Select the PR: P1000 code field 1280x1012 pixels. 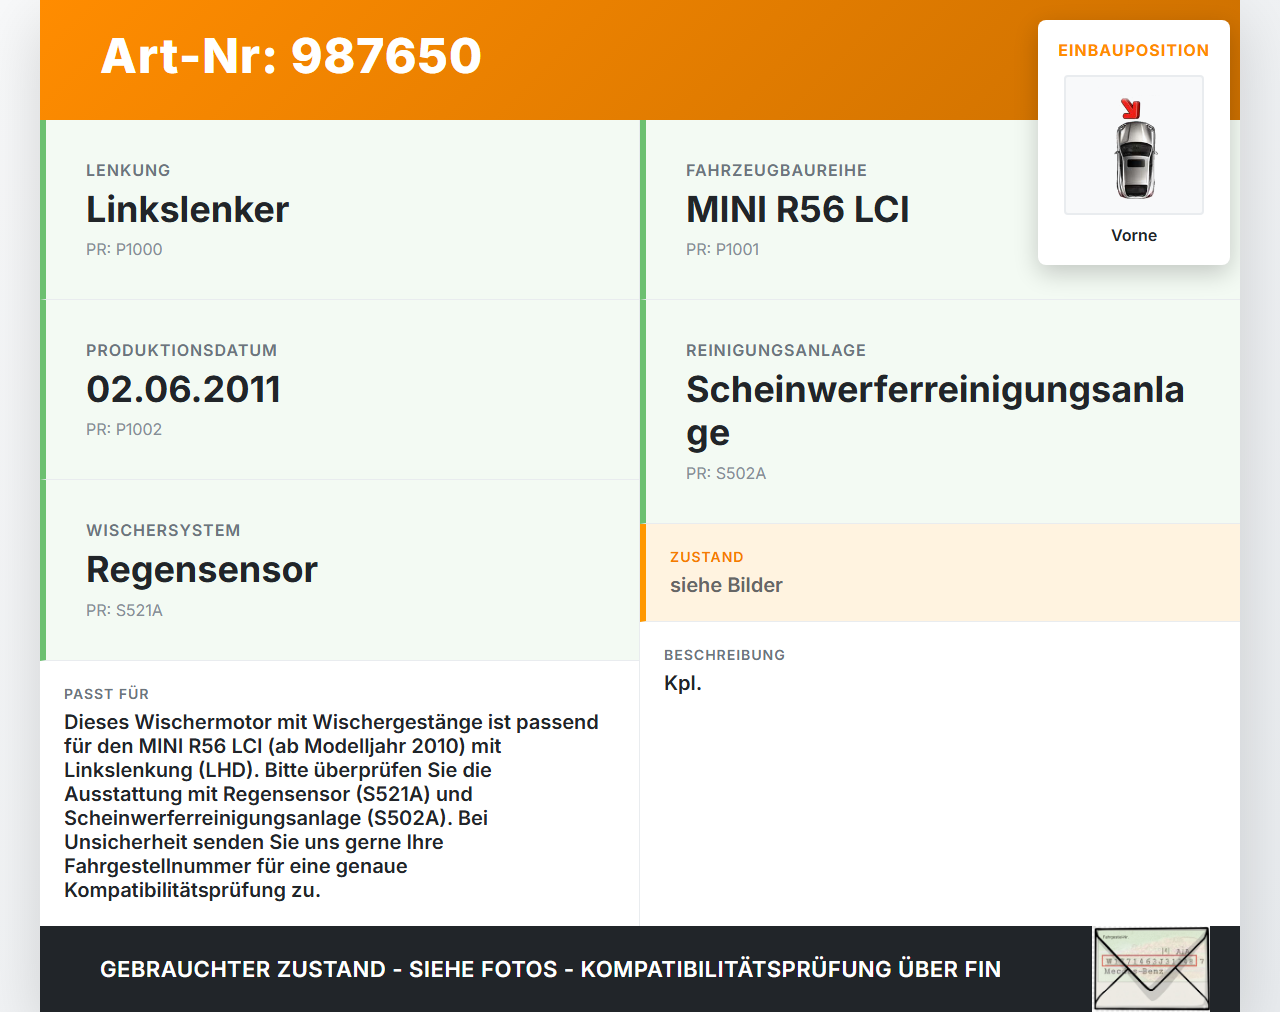(x=124, y=249)
